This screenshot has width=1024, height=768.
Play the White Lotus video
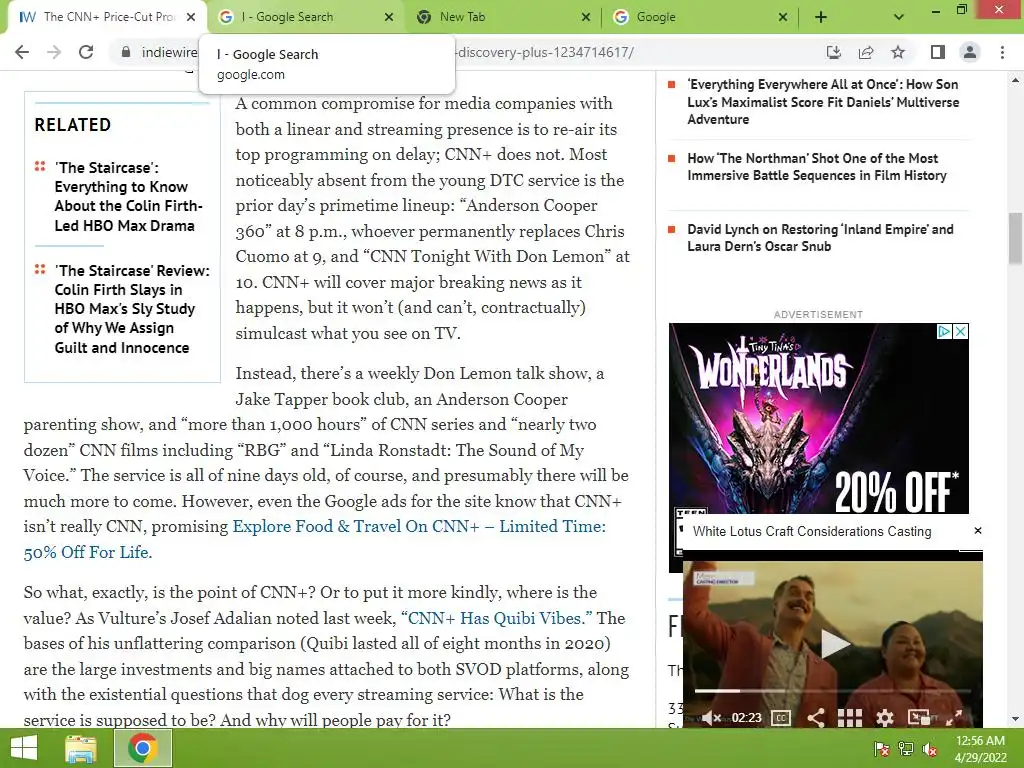click(834, 644)
